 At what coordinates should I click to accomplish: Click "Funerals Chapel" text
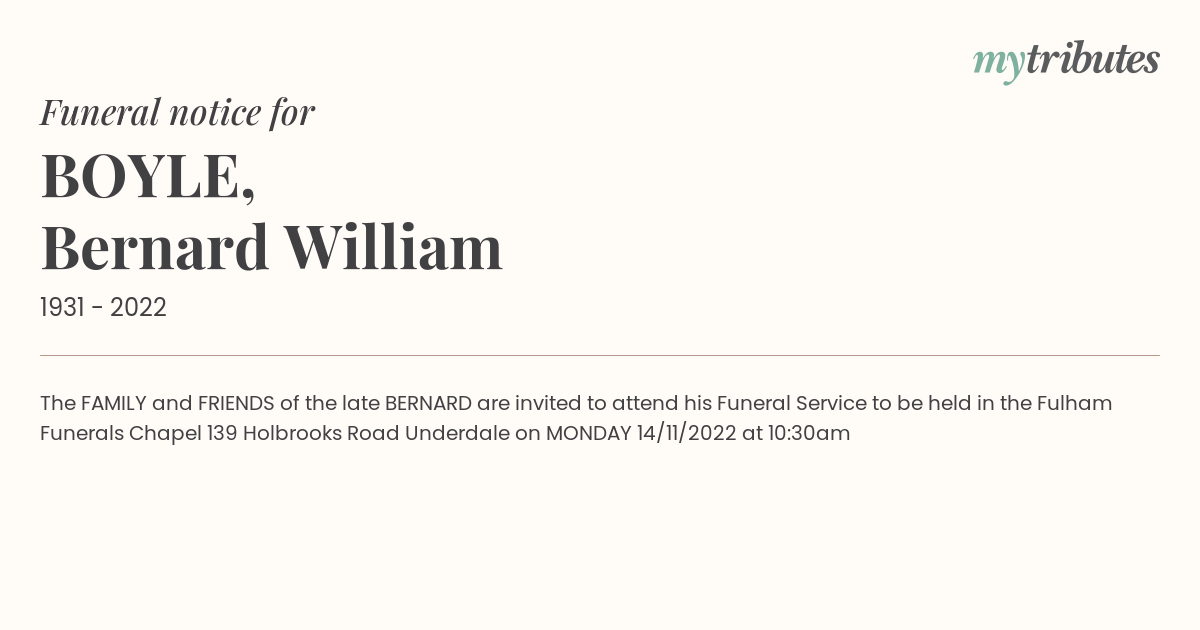tap(121, 434)
